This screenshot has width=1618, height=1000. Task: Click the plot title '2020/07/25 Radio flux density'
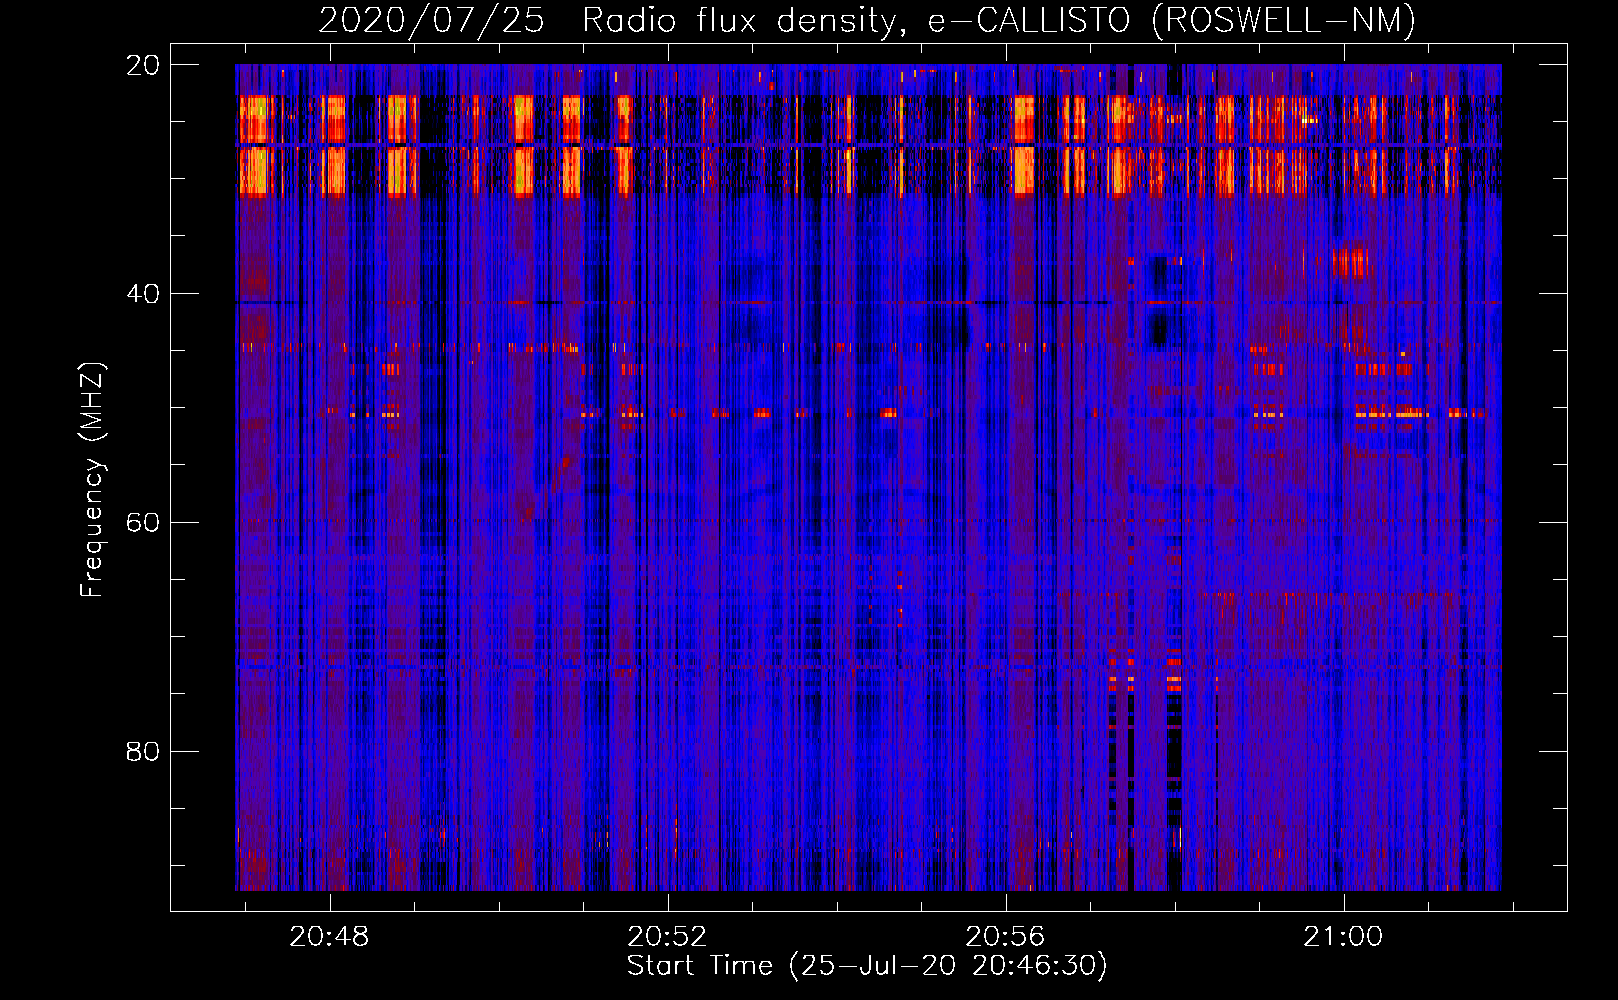867,20
